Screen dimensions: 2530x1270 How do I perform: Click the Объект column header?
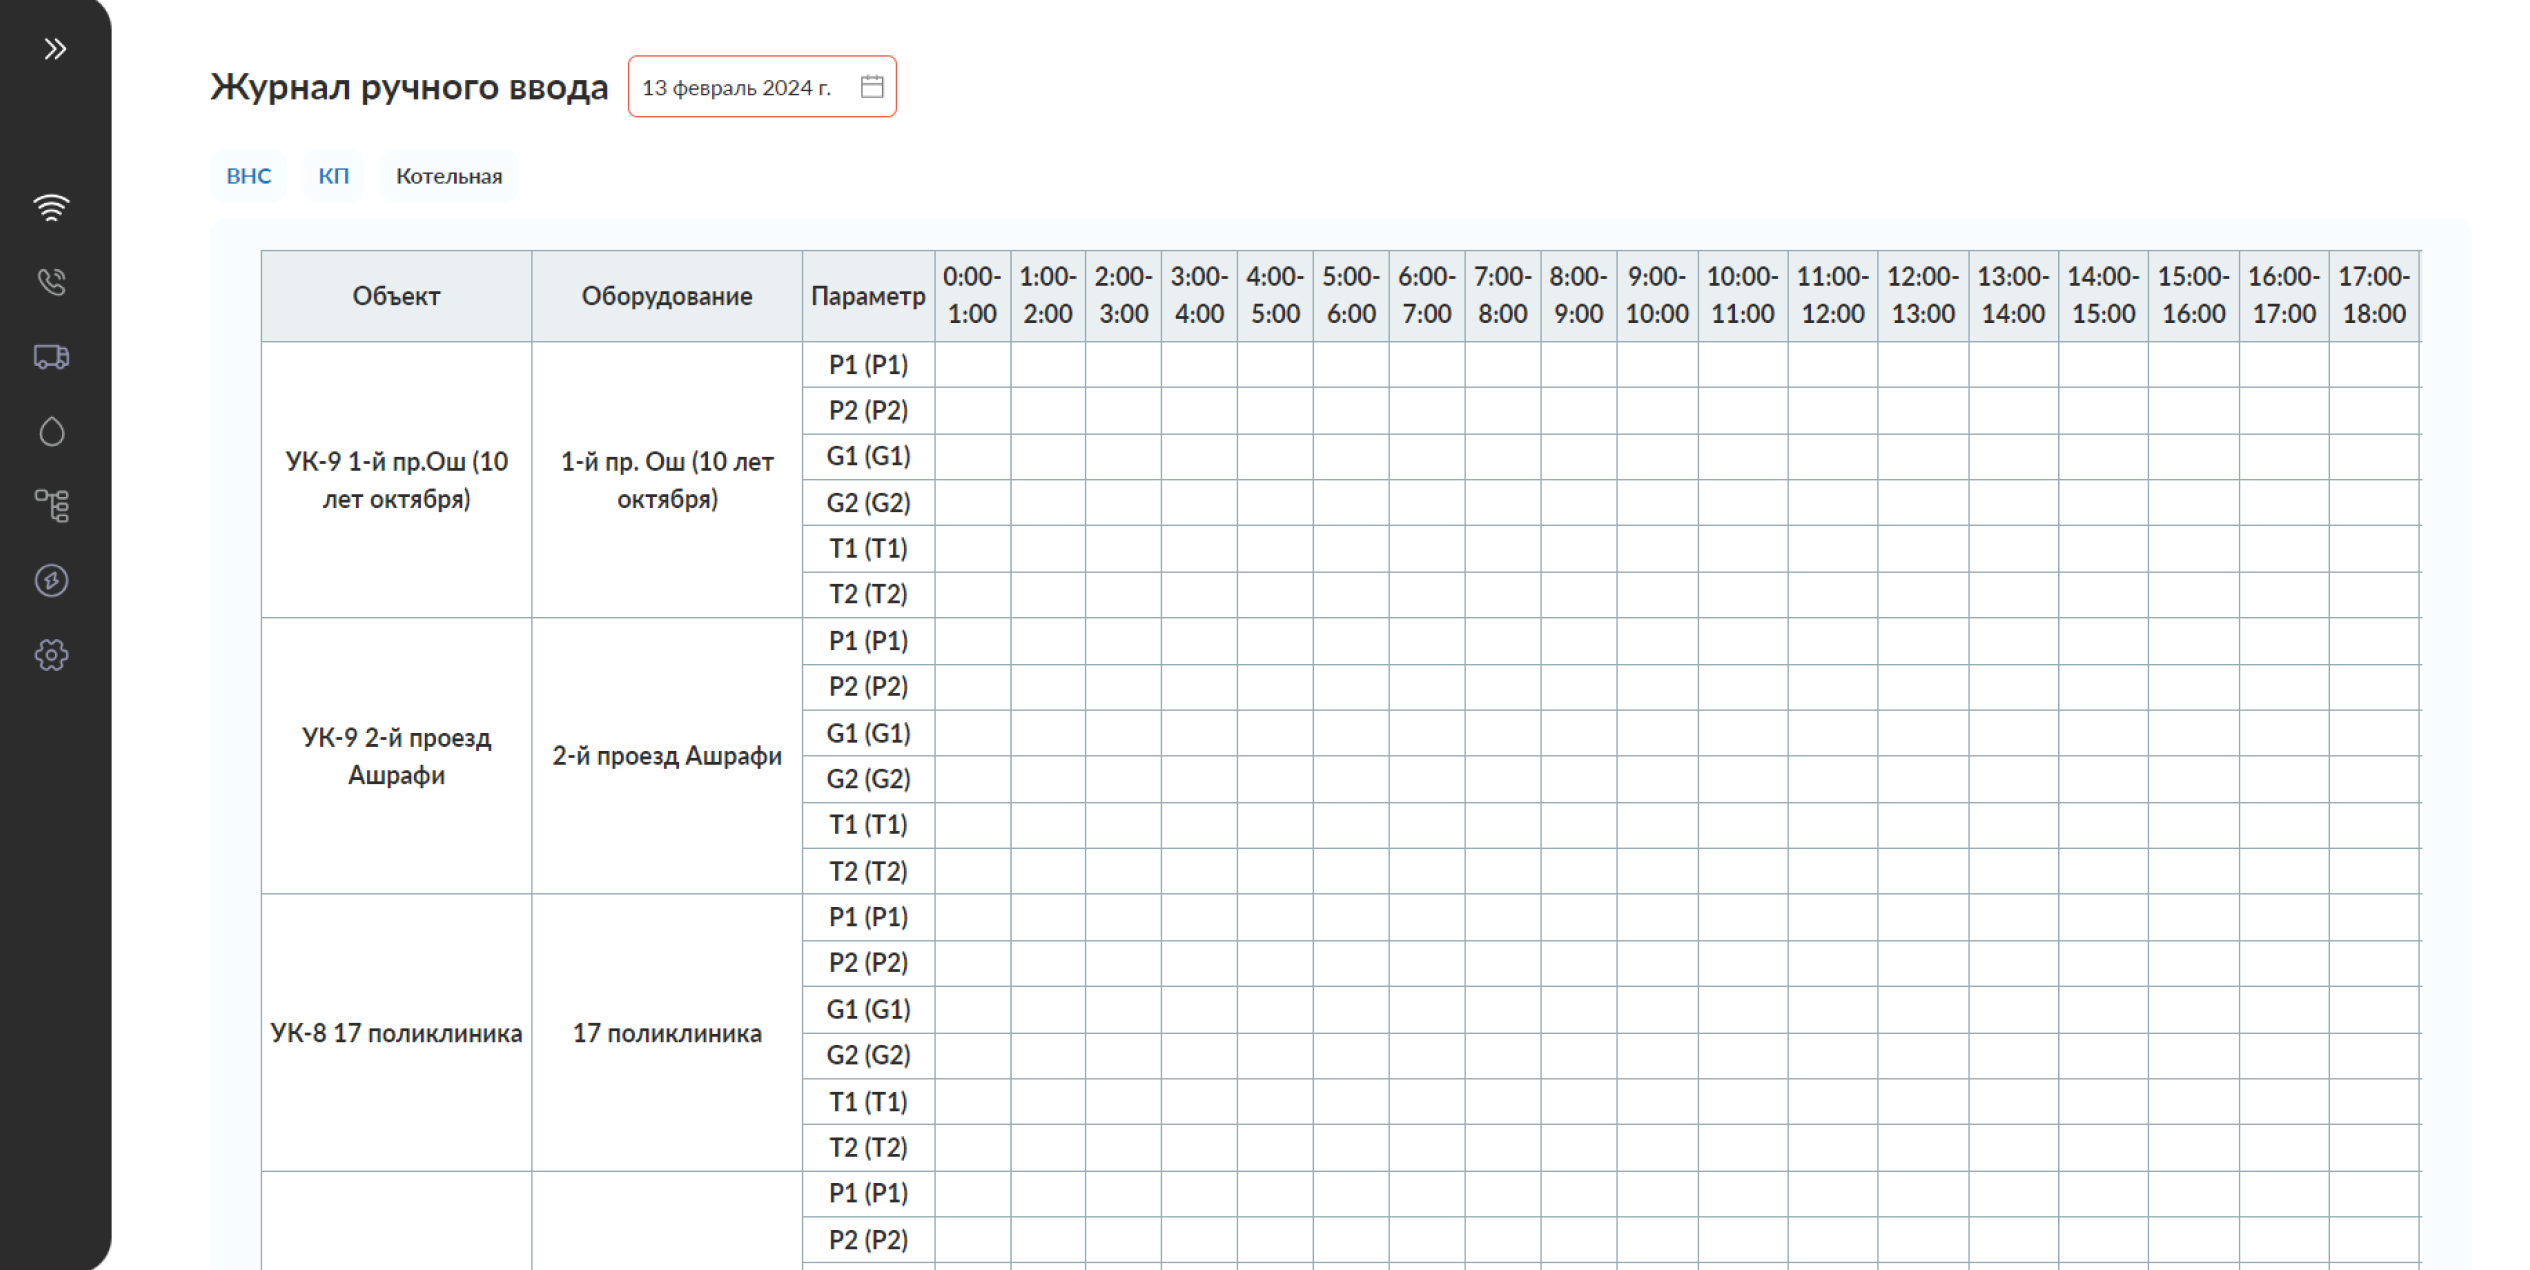[396, 296]
